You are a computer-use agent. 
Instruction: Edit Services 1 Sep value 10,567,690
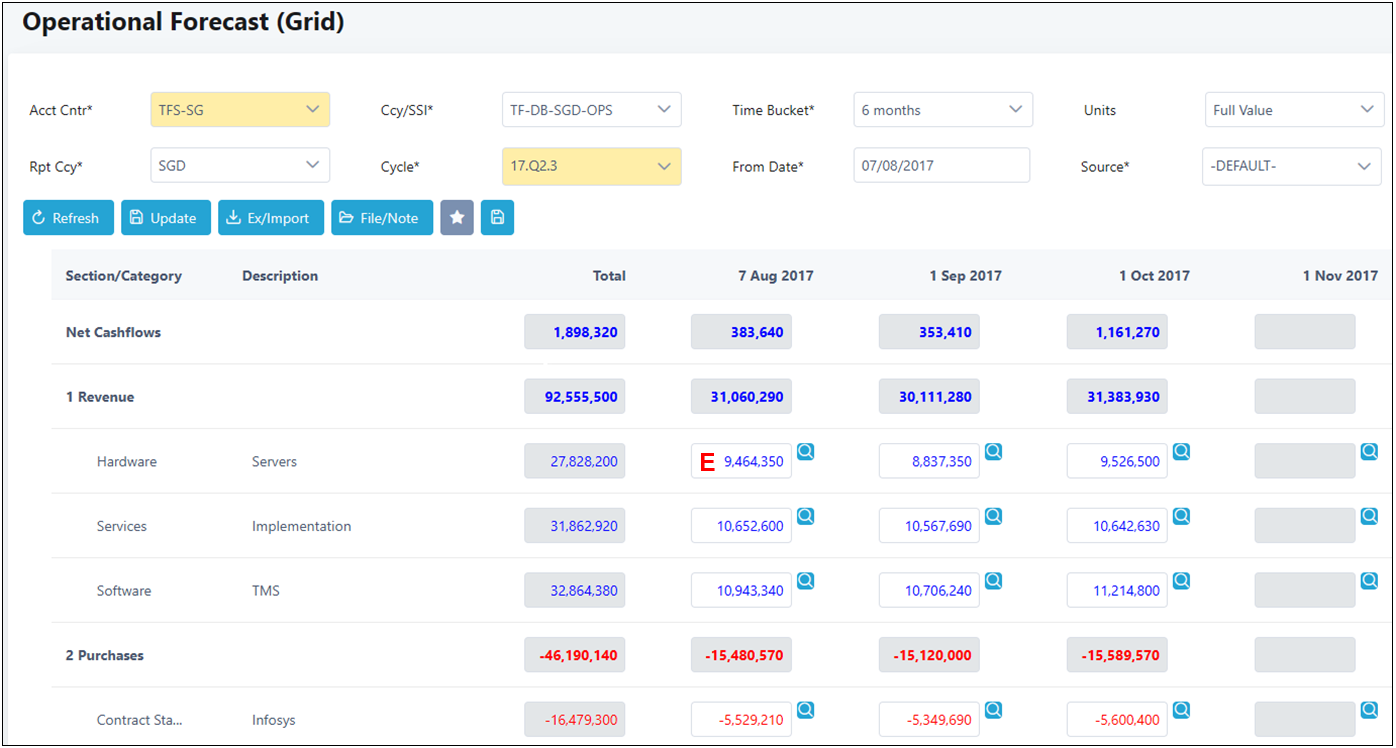929,526
